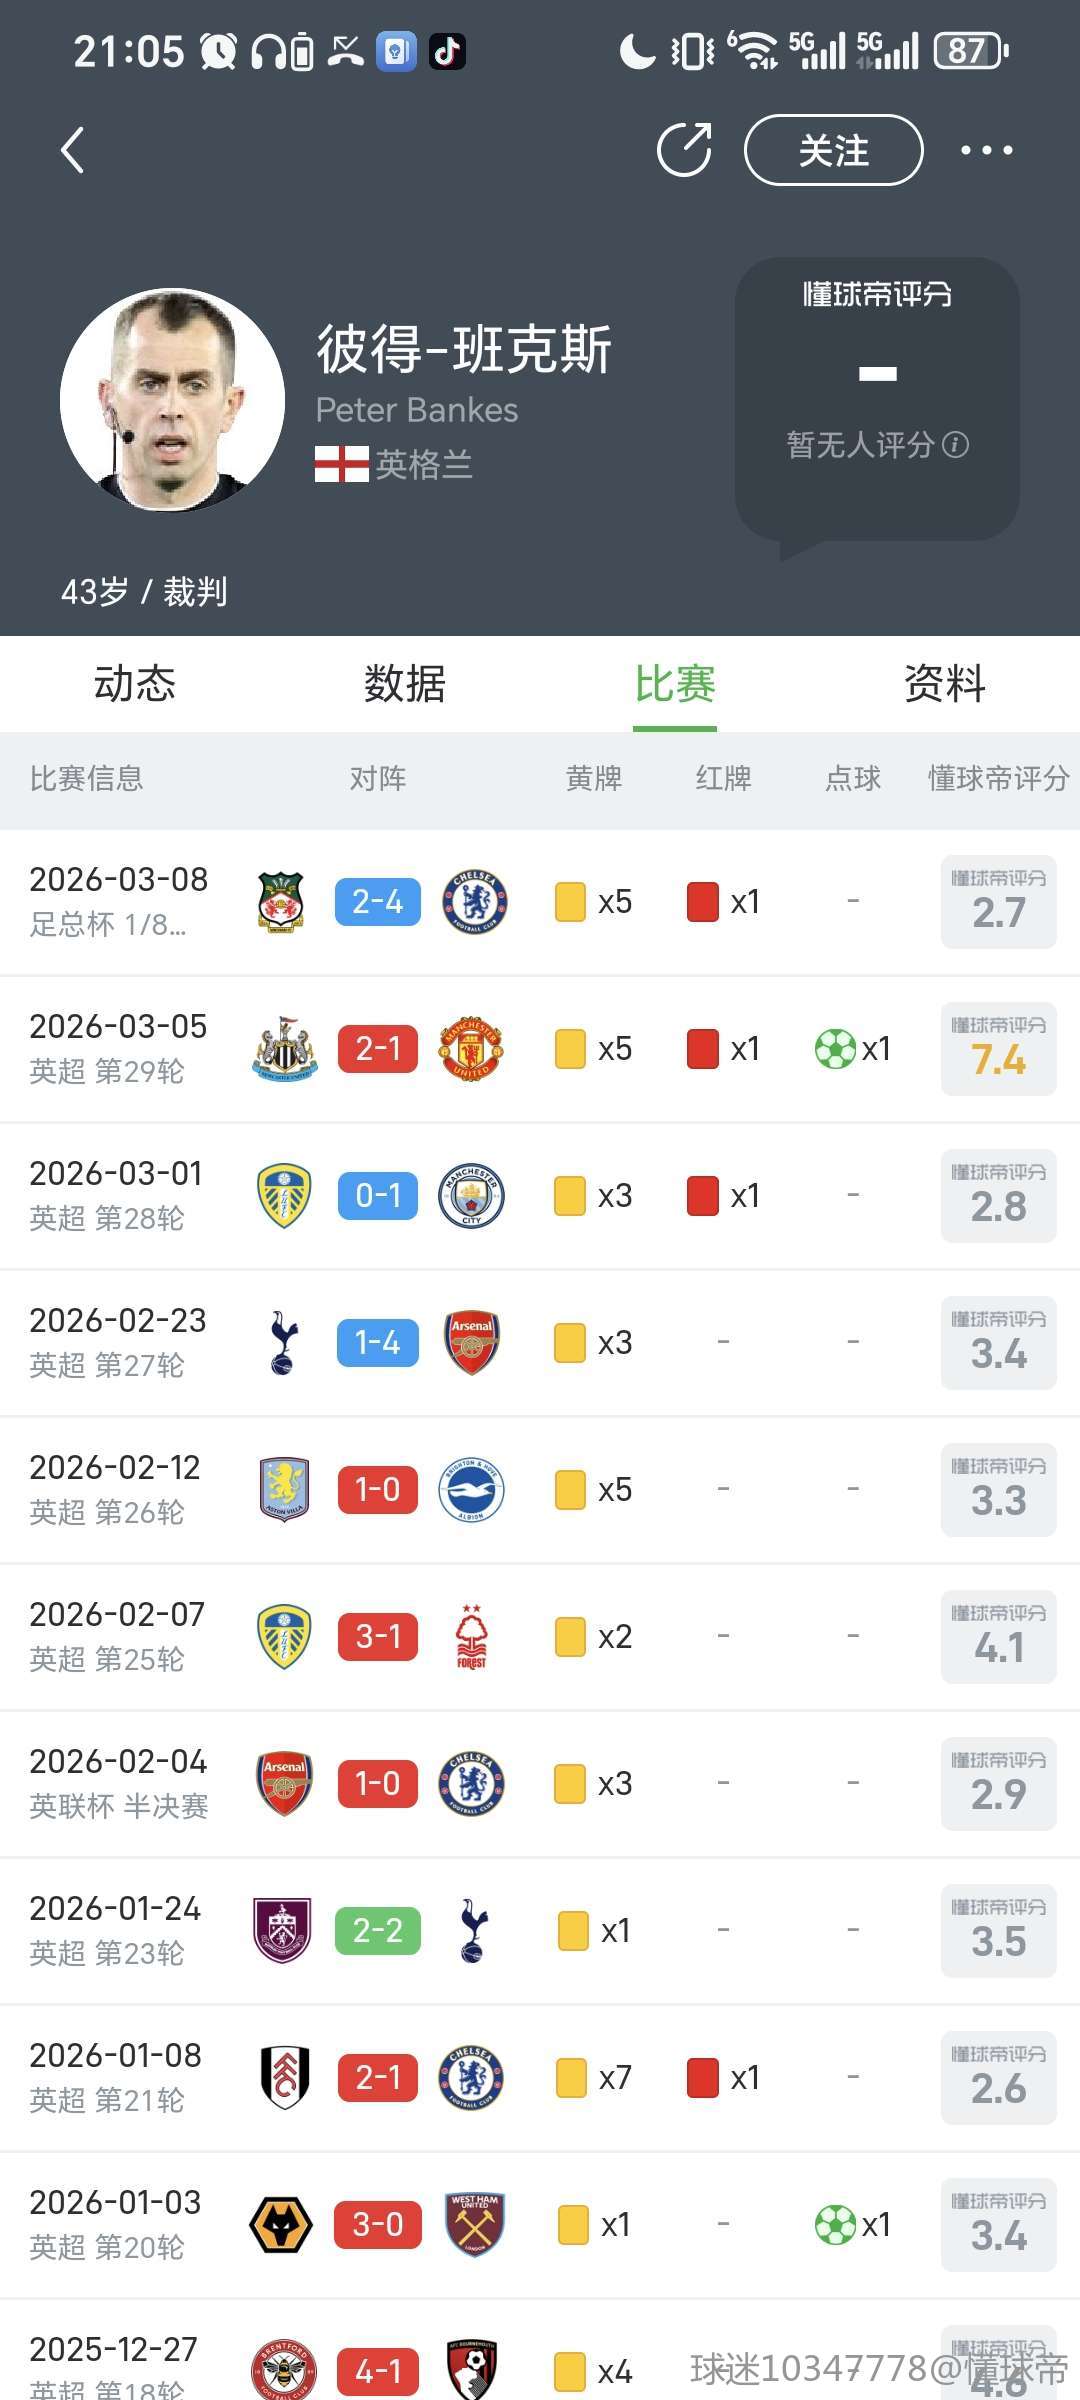Image resolution: width=1080 pixels, height=2400 pixels.
Task: Tap the 2.7 rating box
Action: (x=998, y=902)
